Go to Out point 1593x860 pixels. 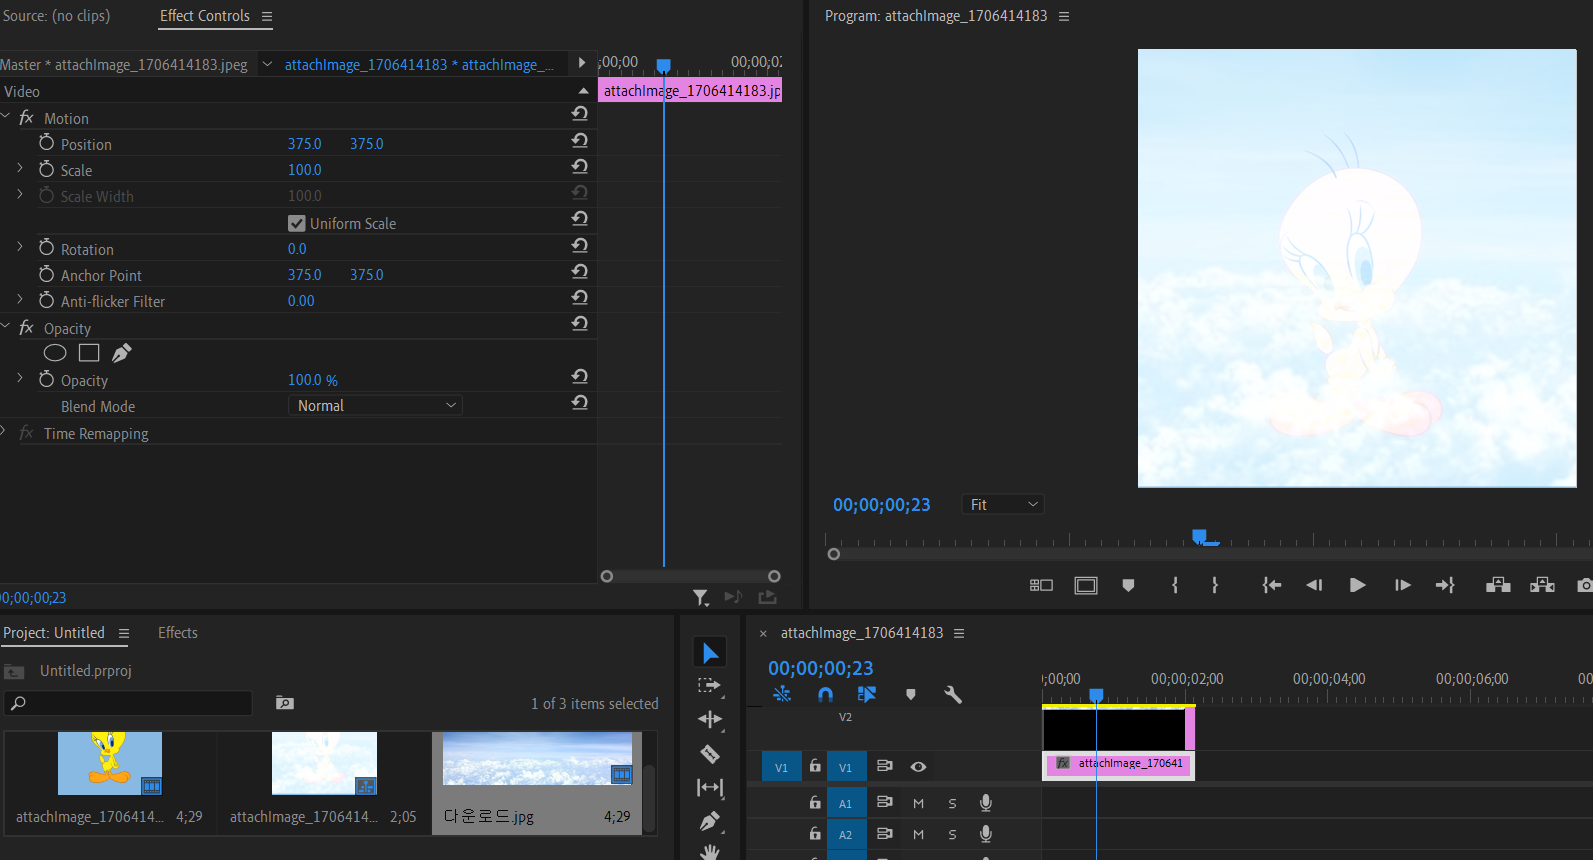1445,585
